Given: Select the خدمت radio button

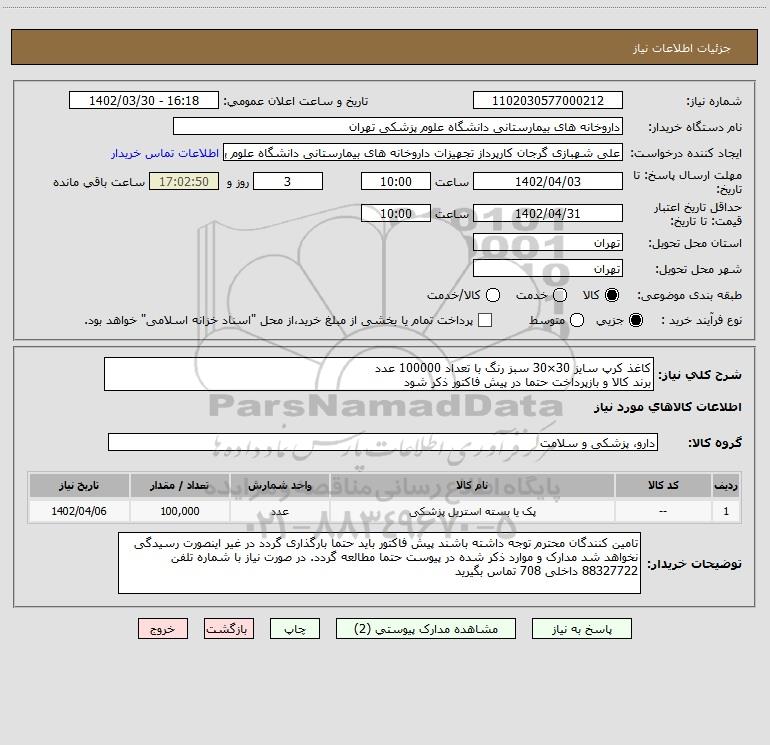Looking at the screenshot, I should tap(560, 295).
